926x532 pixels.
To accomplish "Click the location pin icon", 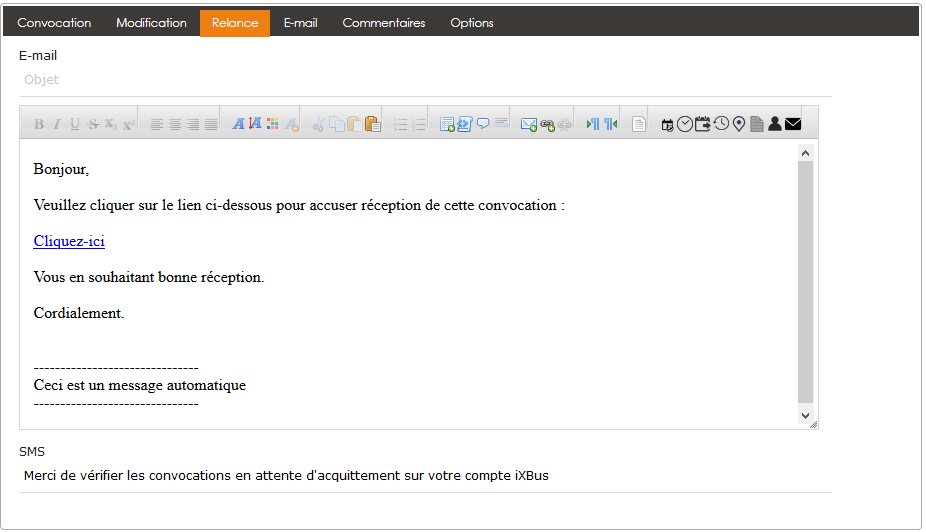I will [739, 124].
